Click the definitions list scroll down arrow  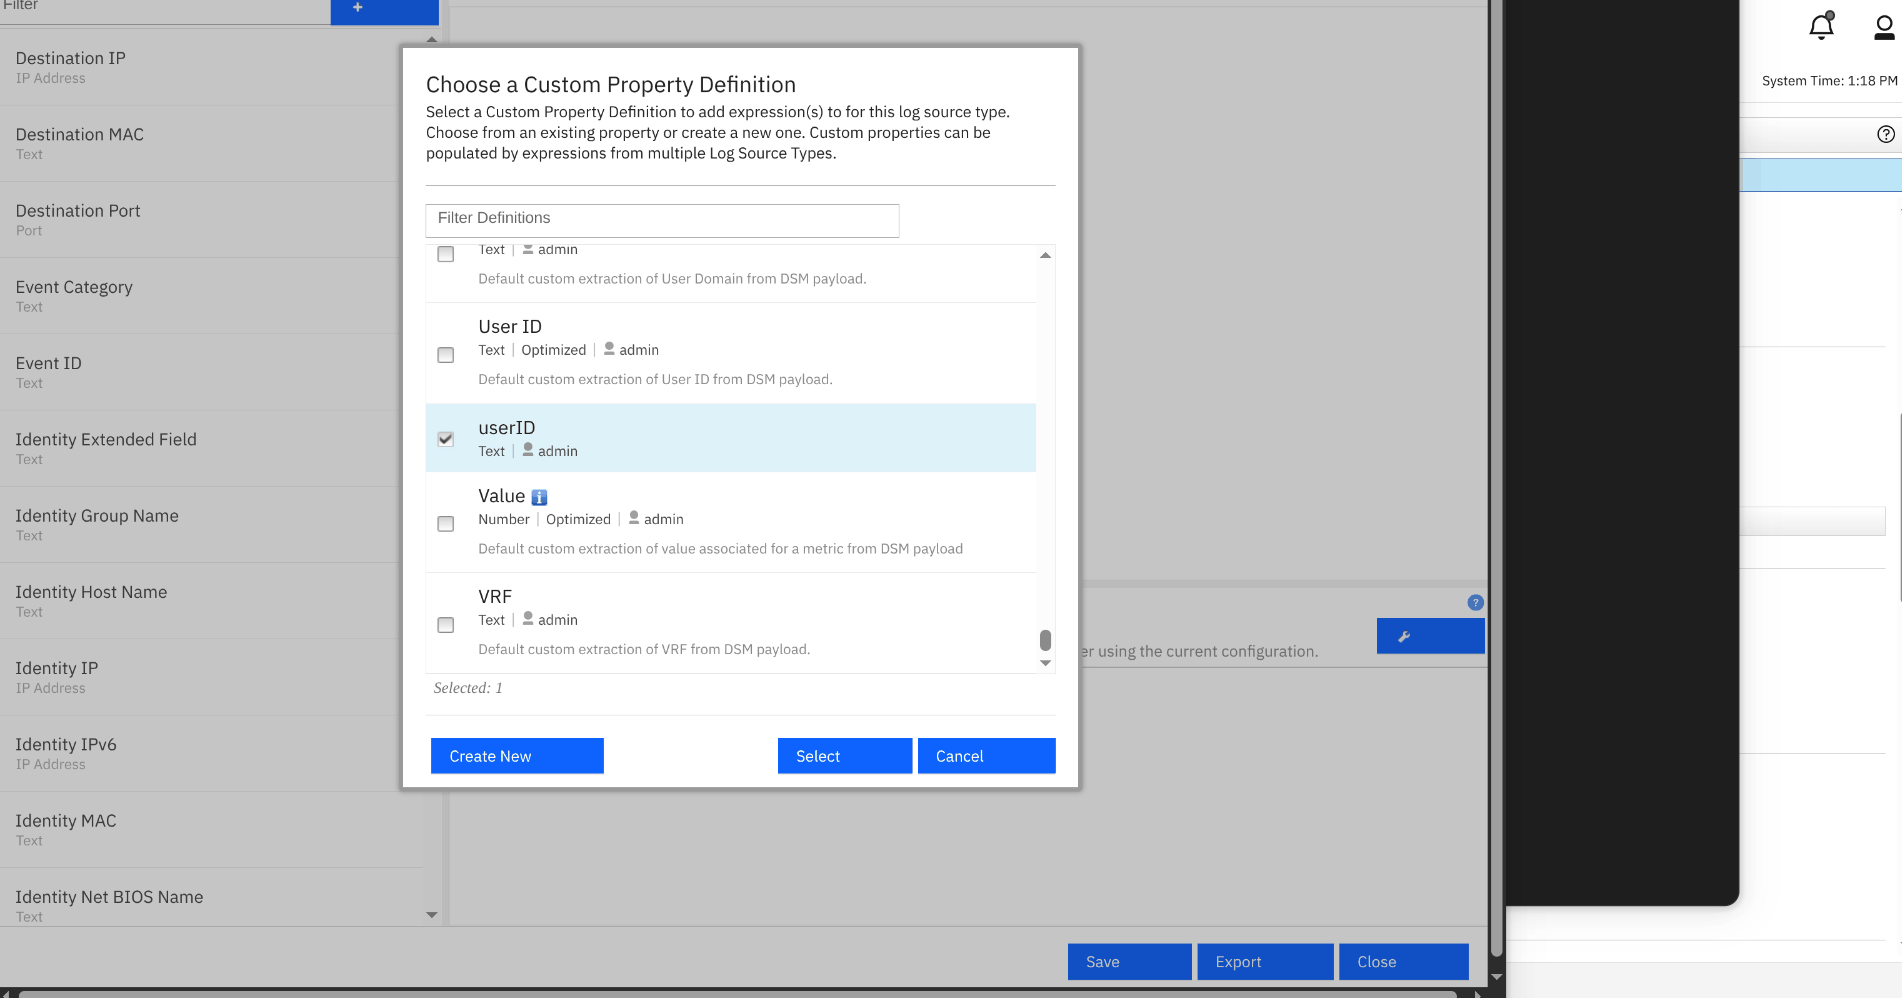(1045, 663)
